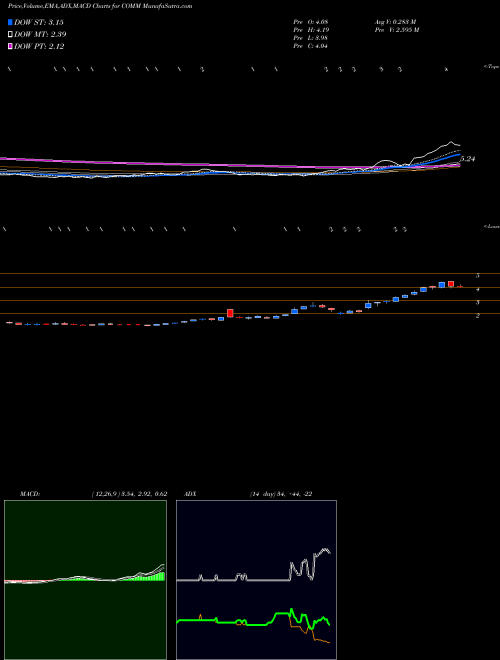Viewport: 500px width, 660px height.
Task: Click the price axis label 3
Action: pyautogui.click(x=478, y=303)
